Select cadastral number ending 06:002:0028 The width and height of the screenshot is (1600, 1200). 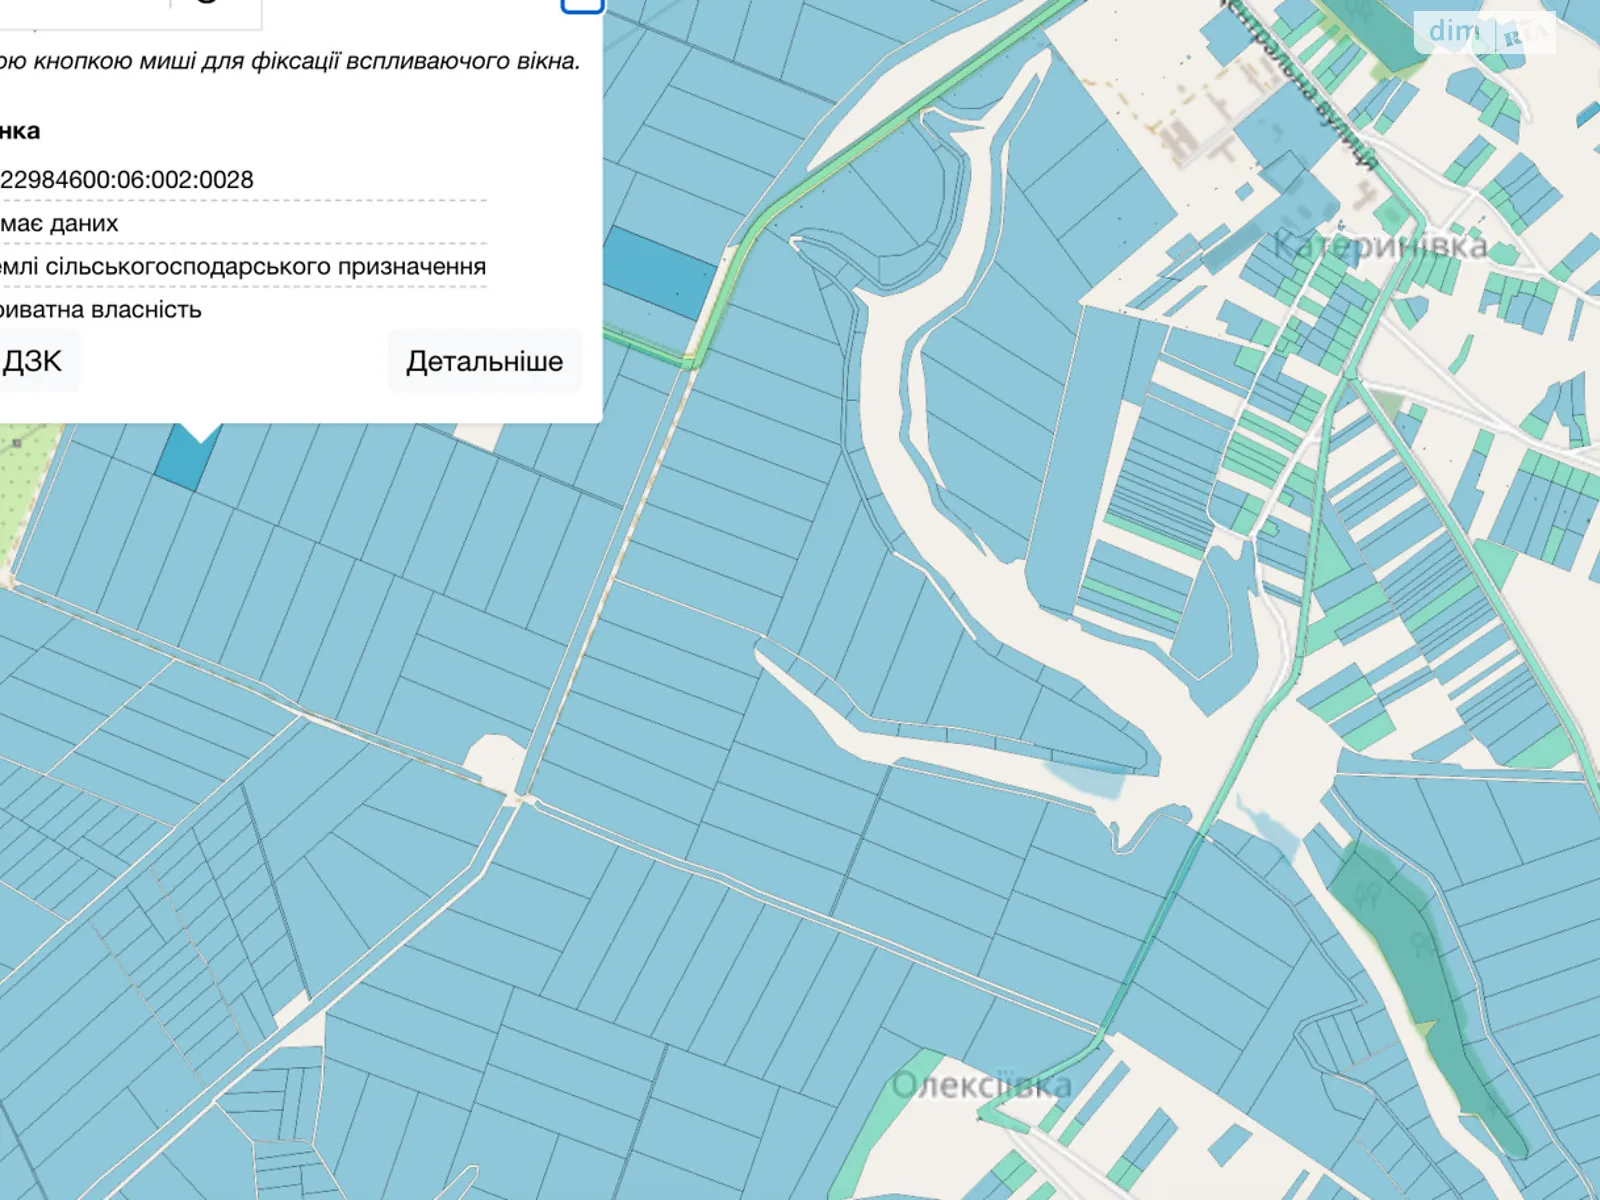[127, 180]
